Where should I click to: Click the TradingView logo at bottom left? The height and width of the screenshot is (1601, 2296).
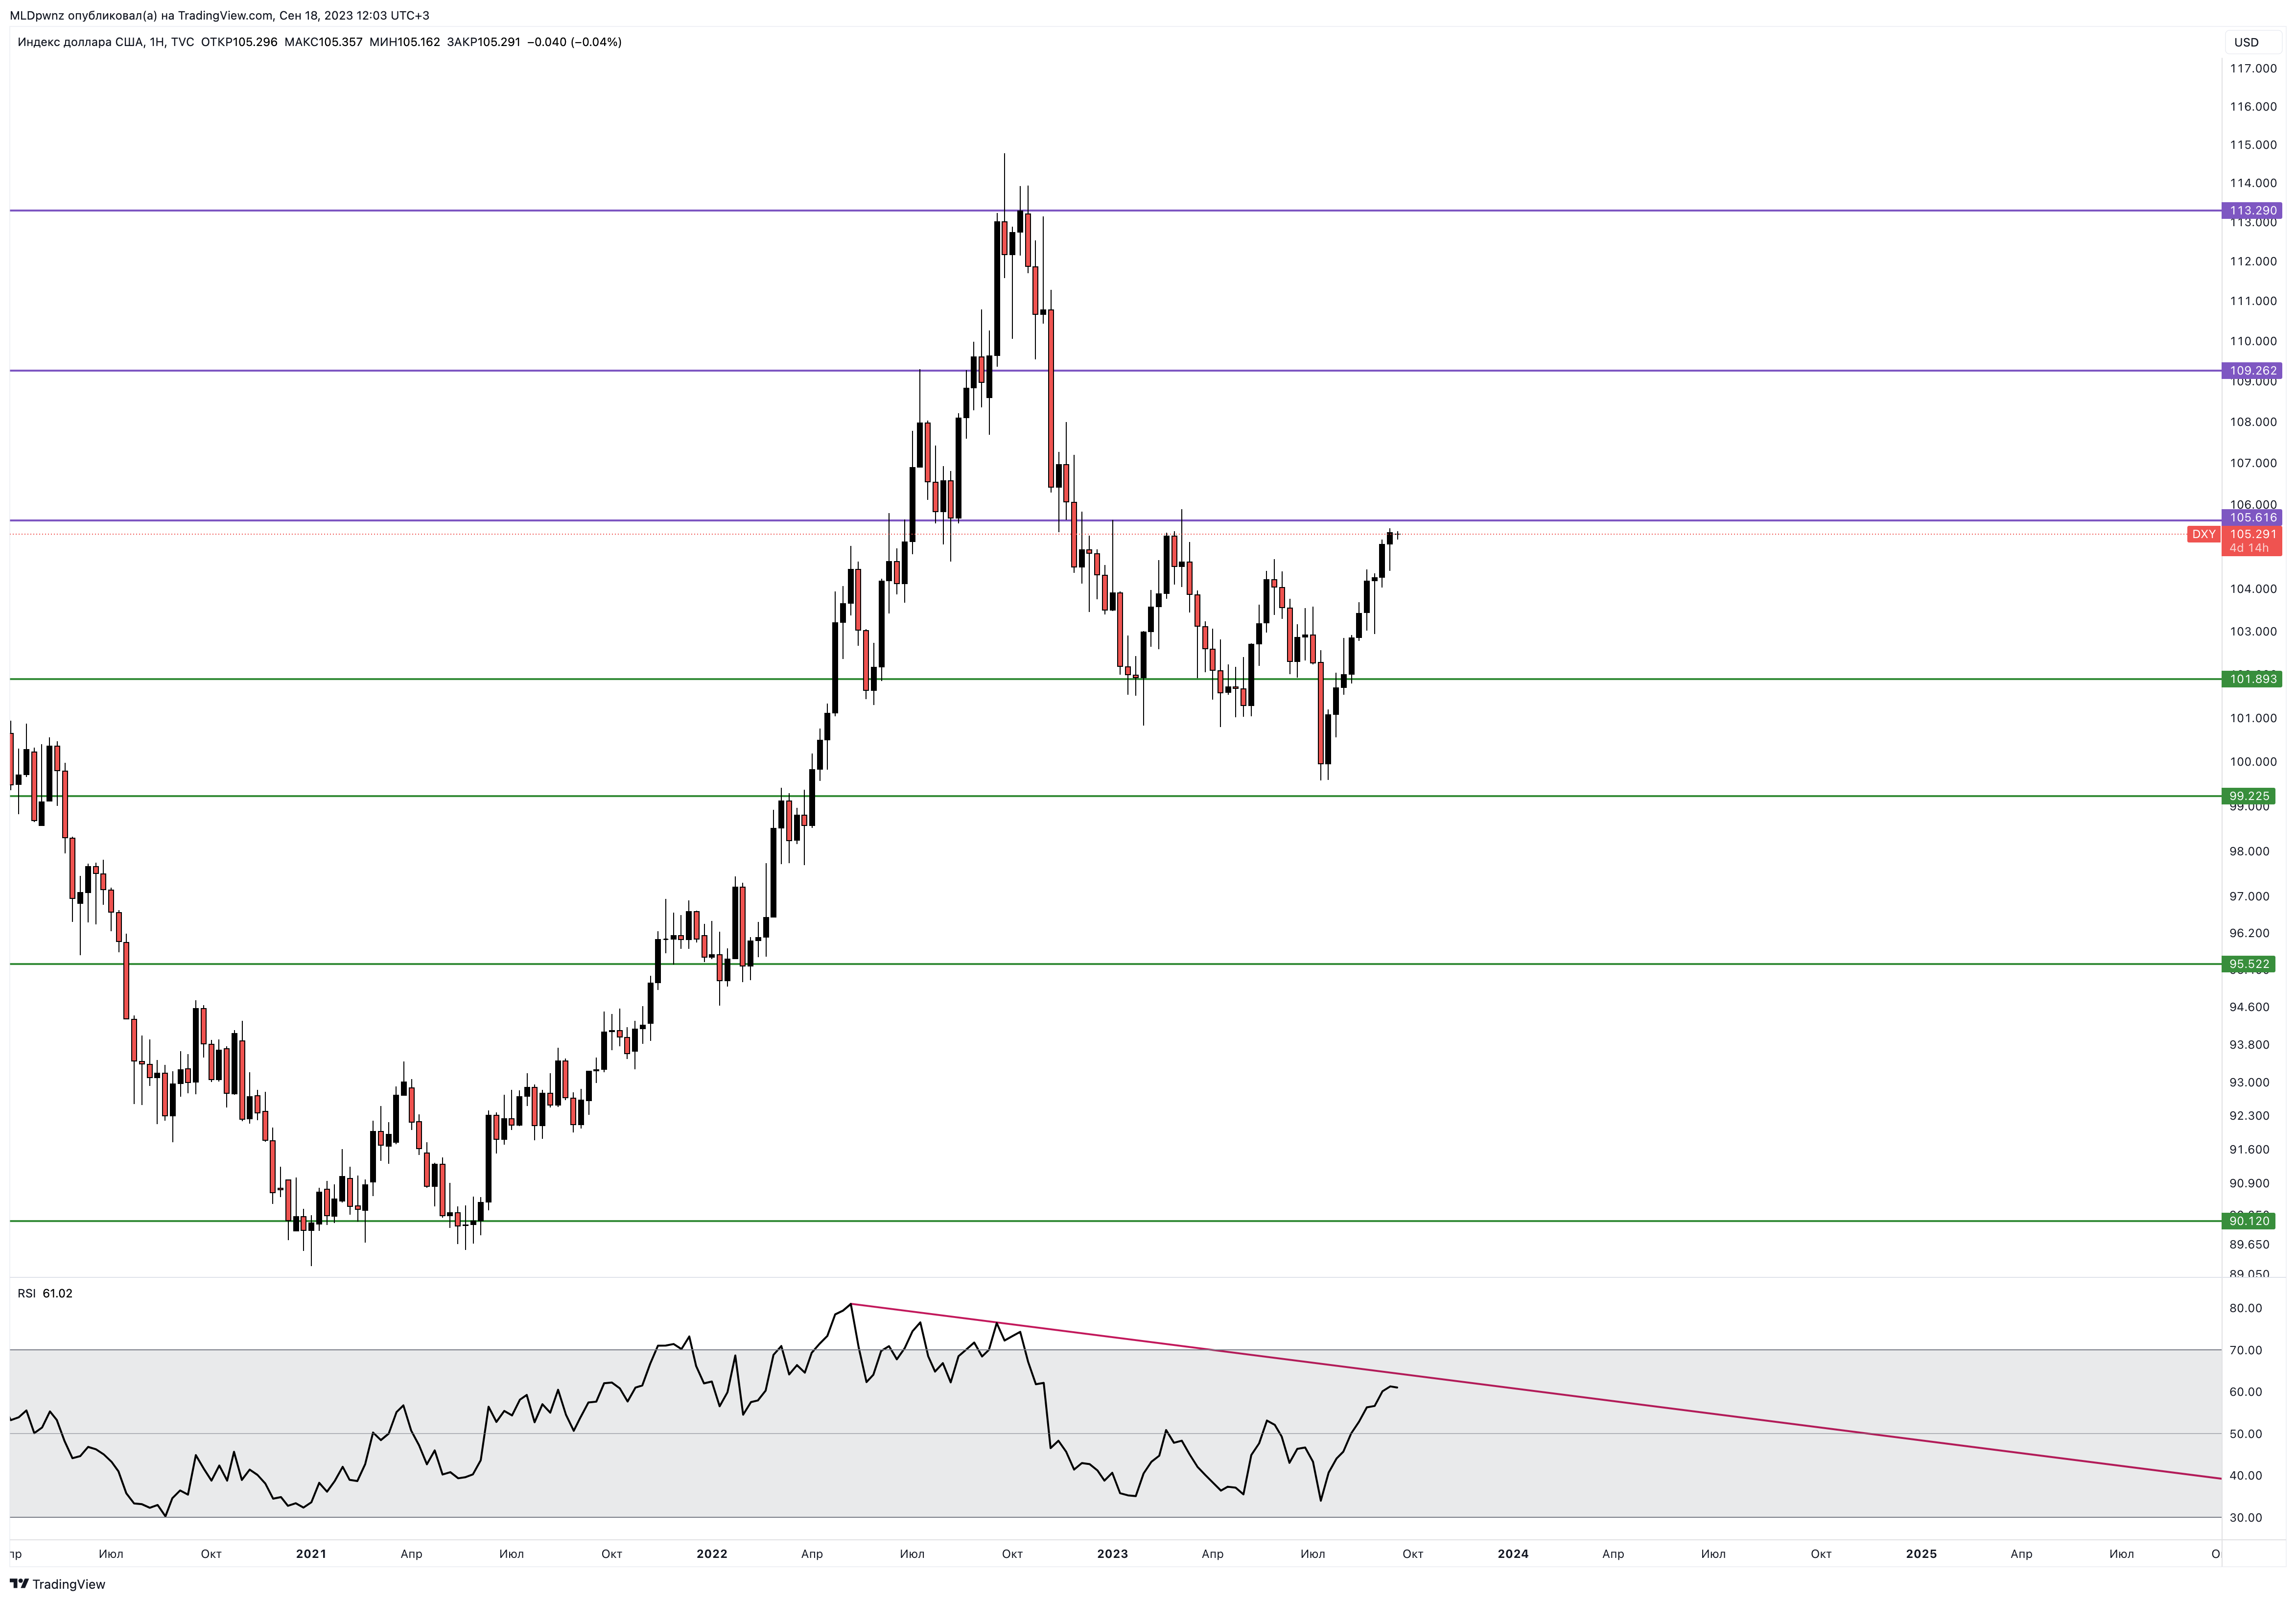click(x=57, y=1584)
